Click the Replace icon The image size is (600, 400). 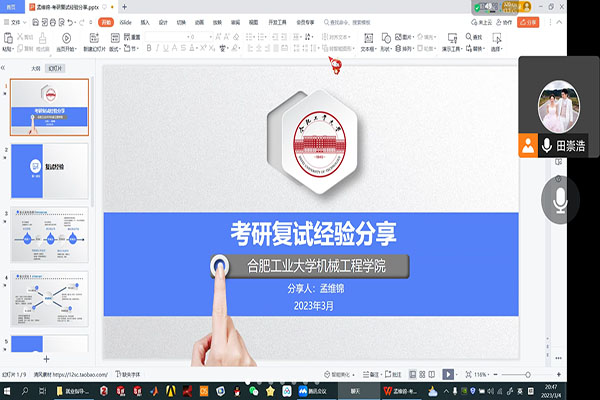coord(468,49)
